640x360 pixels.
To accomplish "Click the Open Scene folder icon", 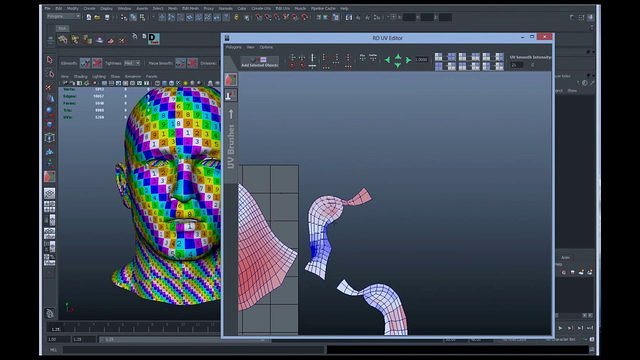I will pos(97,17).
